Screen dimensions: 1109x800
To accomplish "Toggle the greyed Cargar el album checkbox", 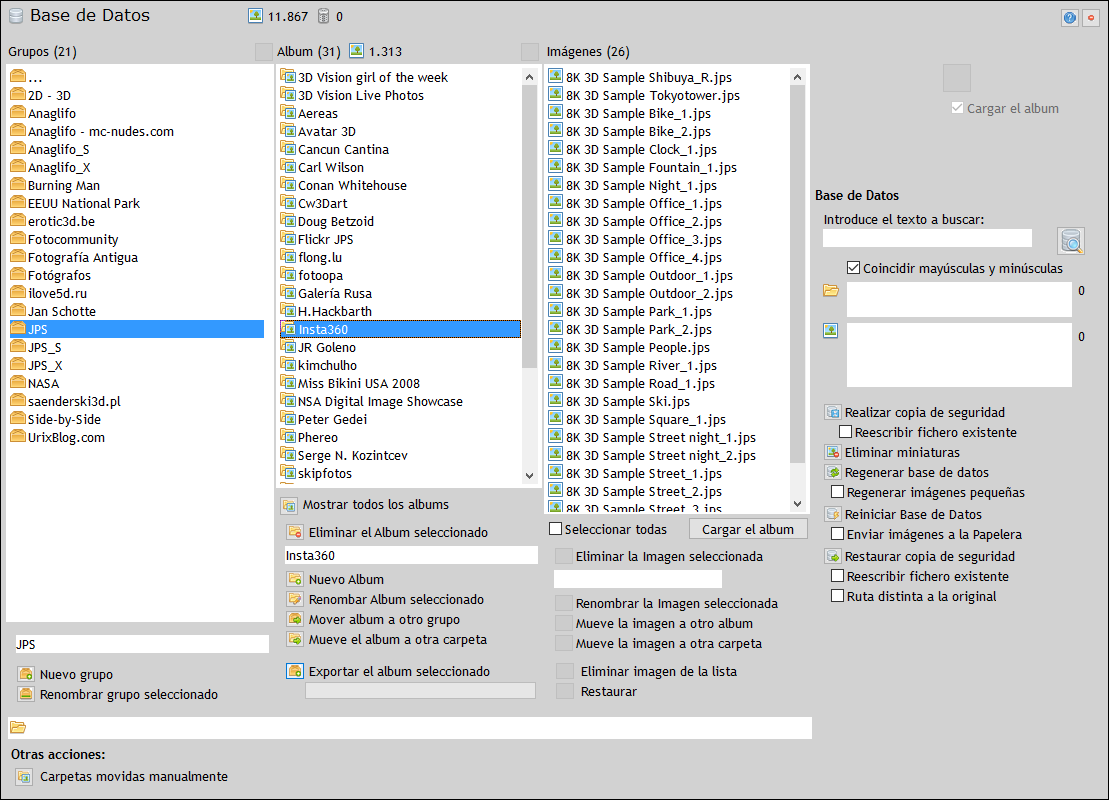I will tap(957, 108).
